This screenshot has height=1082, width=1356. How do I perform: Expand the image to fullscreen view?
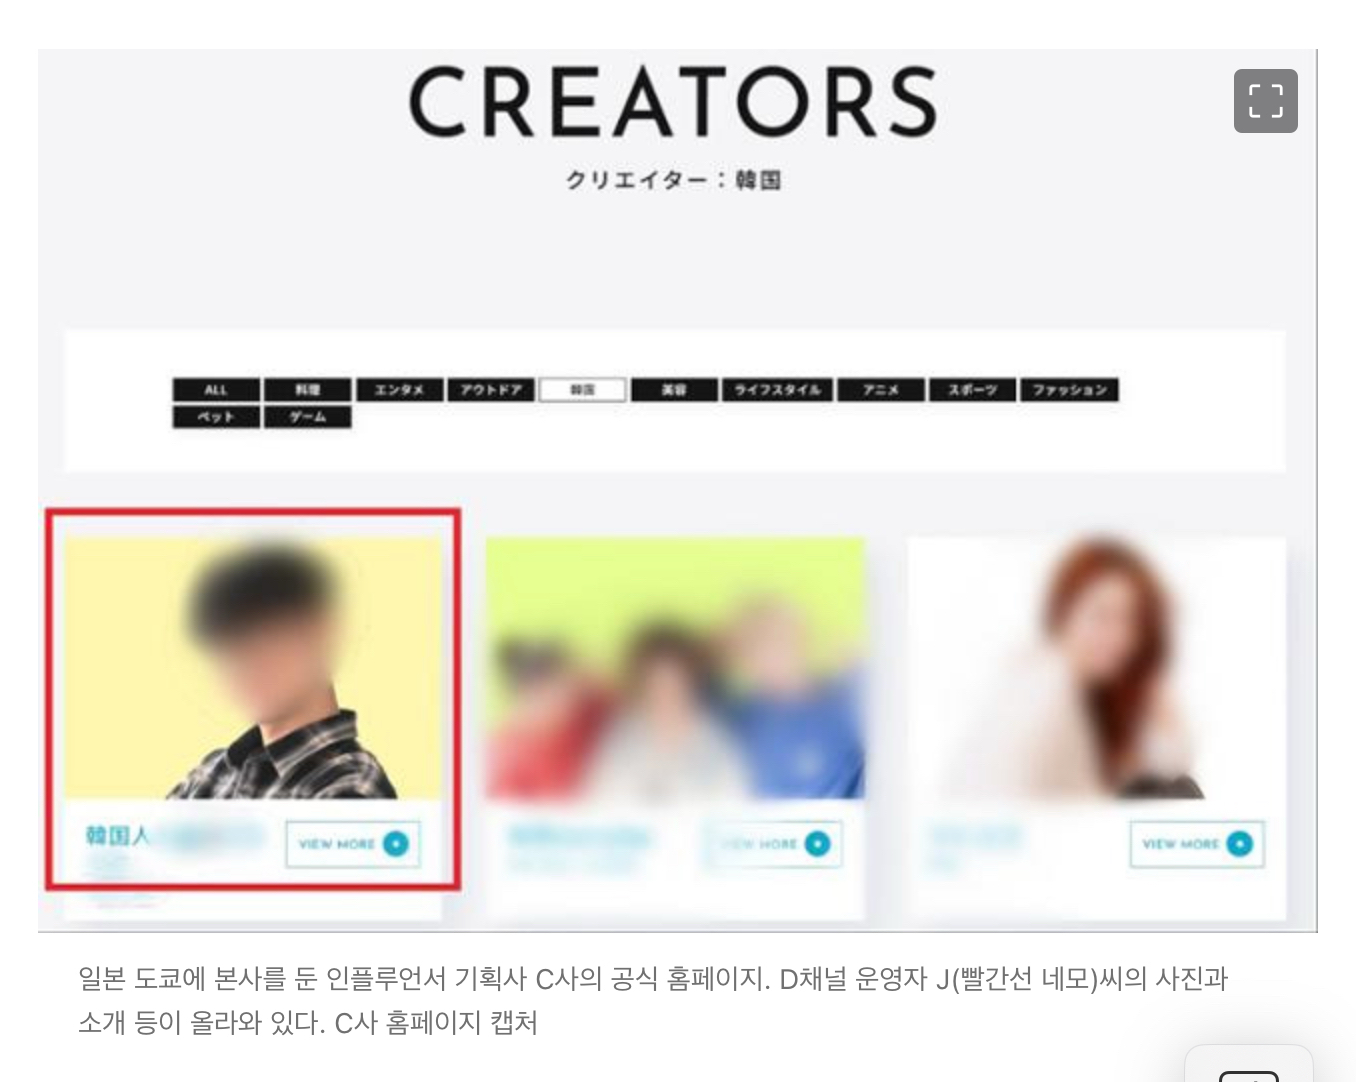(1265, 101)
